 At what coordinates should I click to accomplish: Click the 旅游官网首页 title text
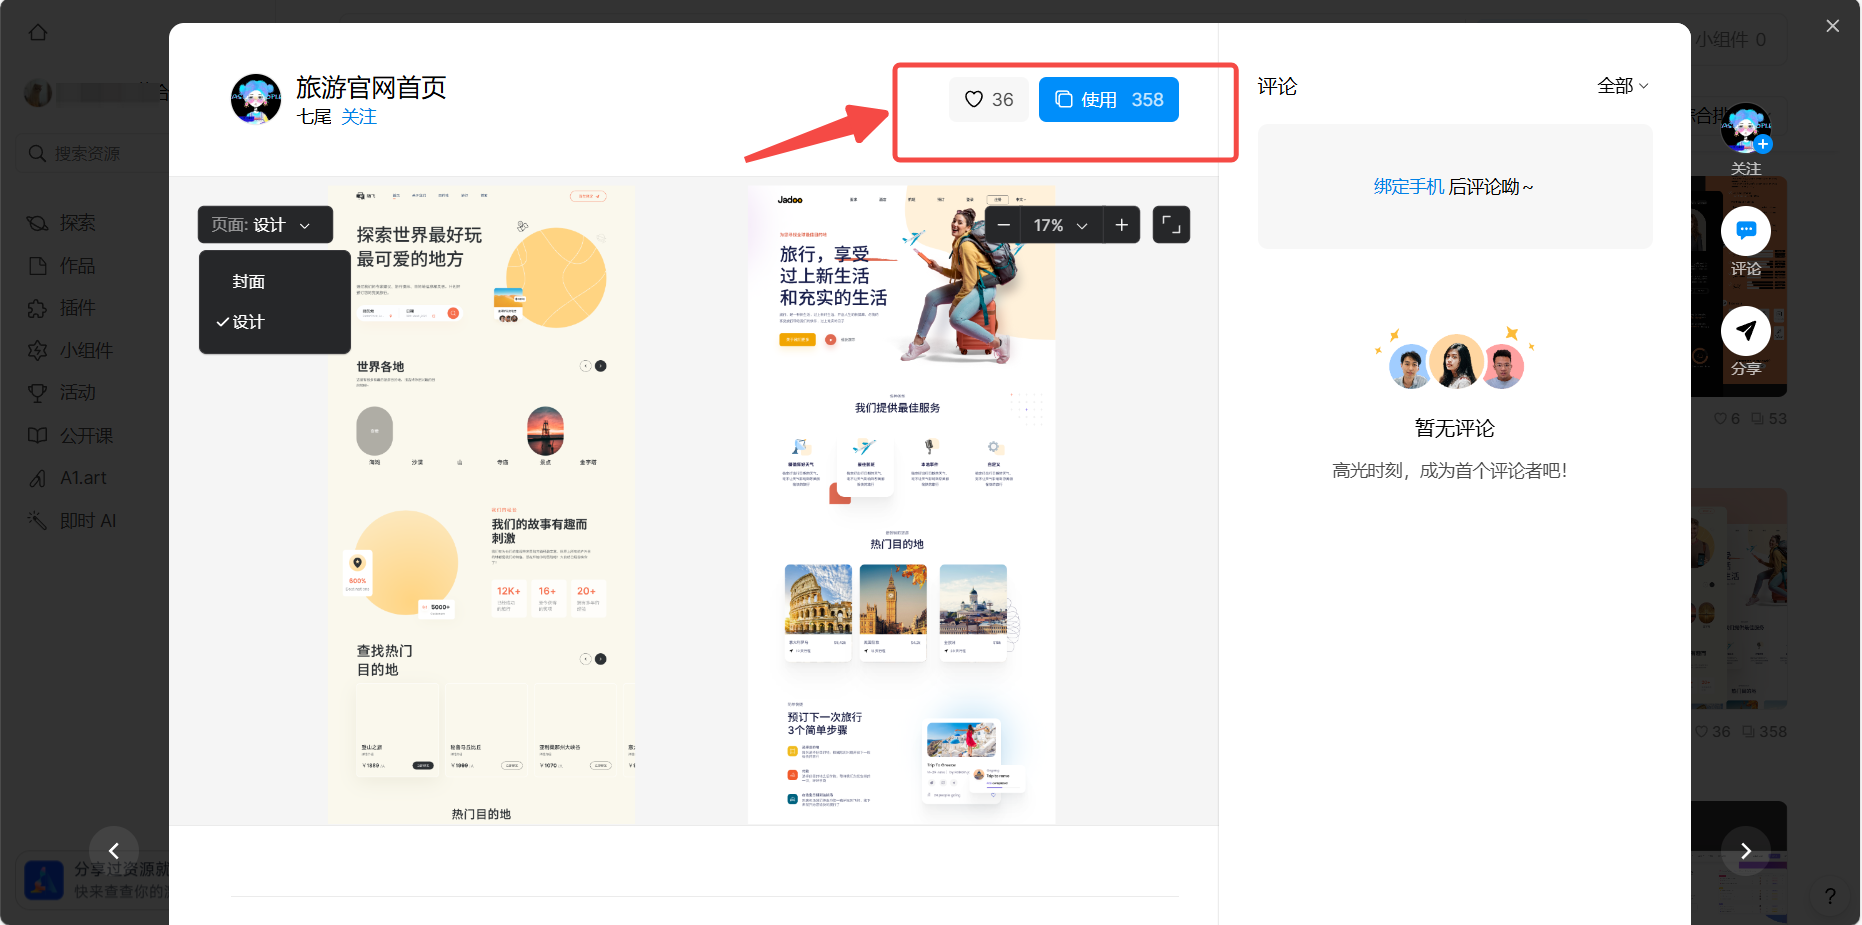click(x=371, y=87)
